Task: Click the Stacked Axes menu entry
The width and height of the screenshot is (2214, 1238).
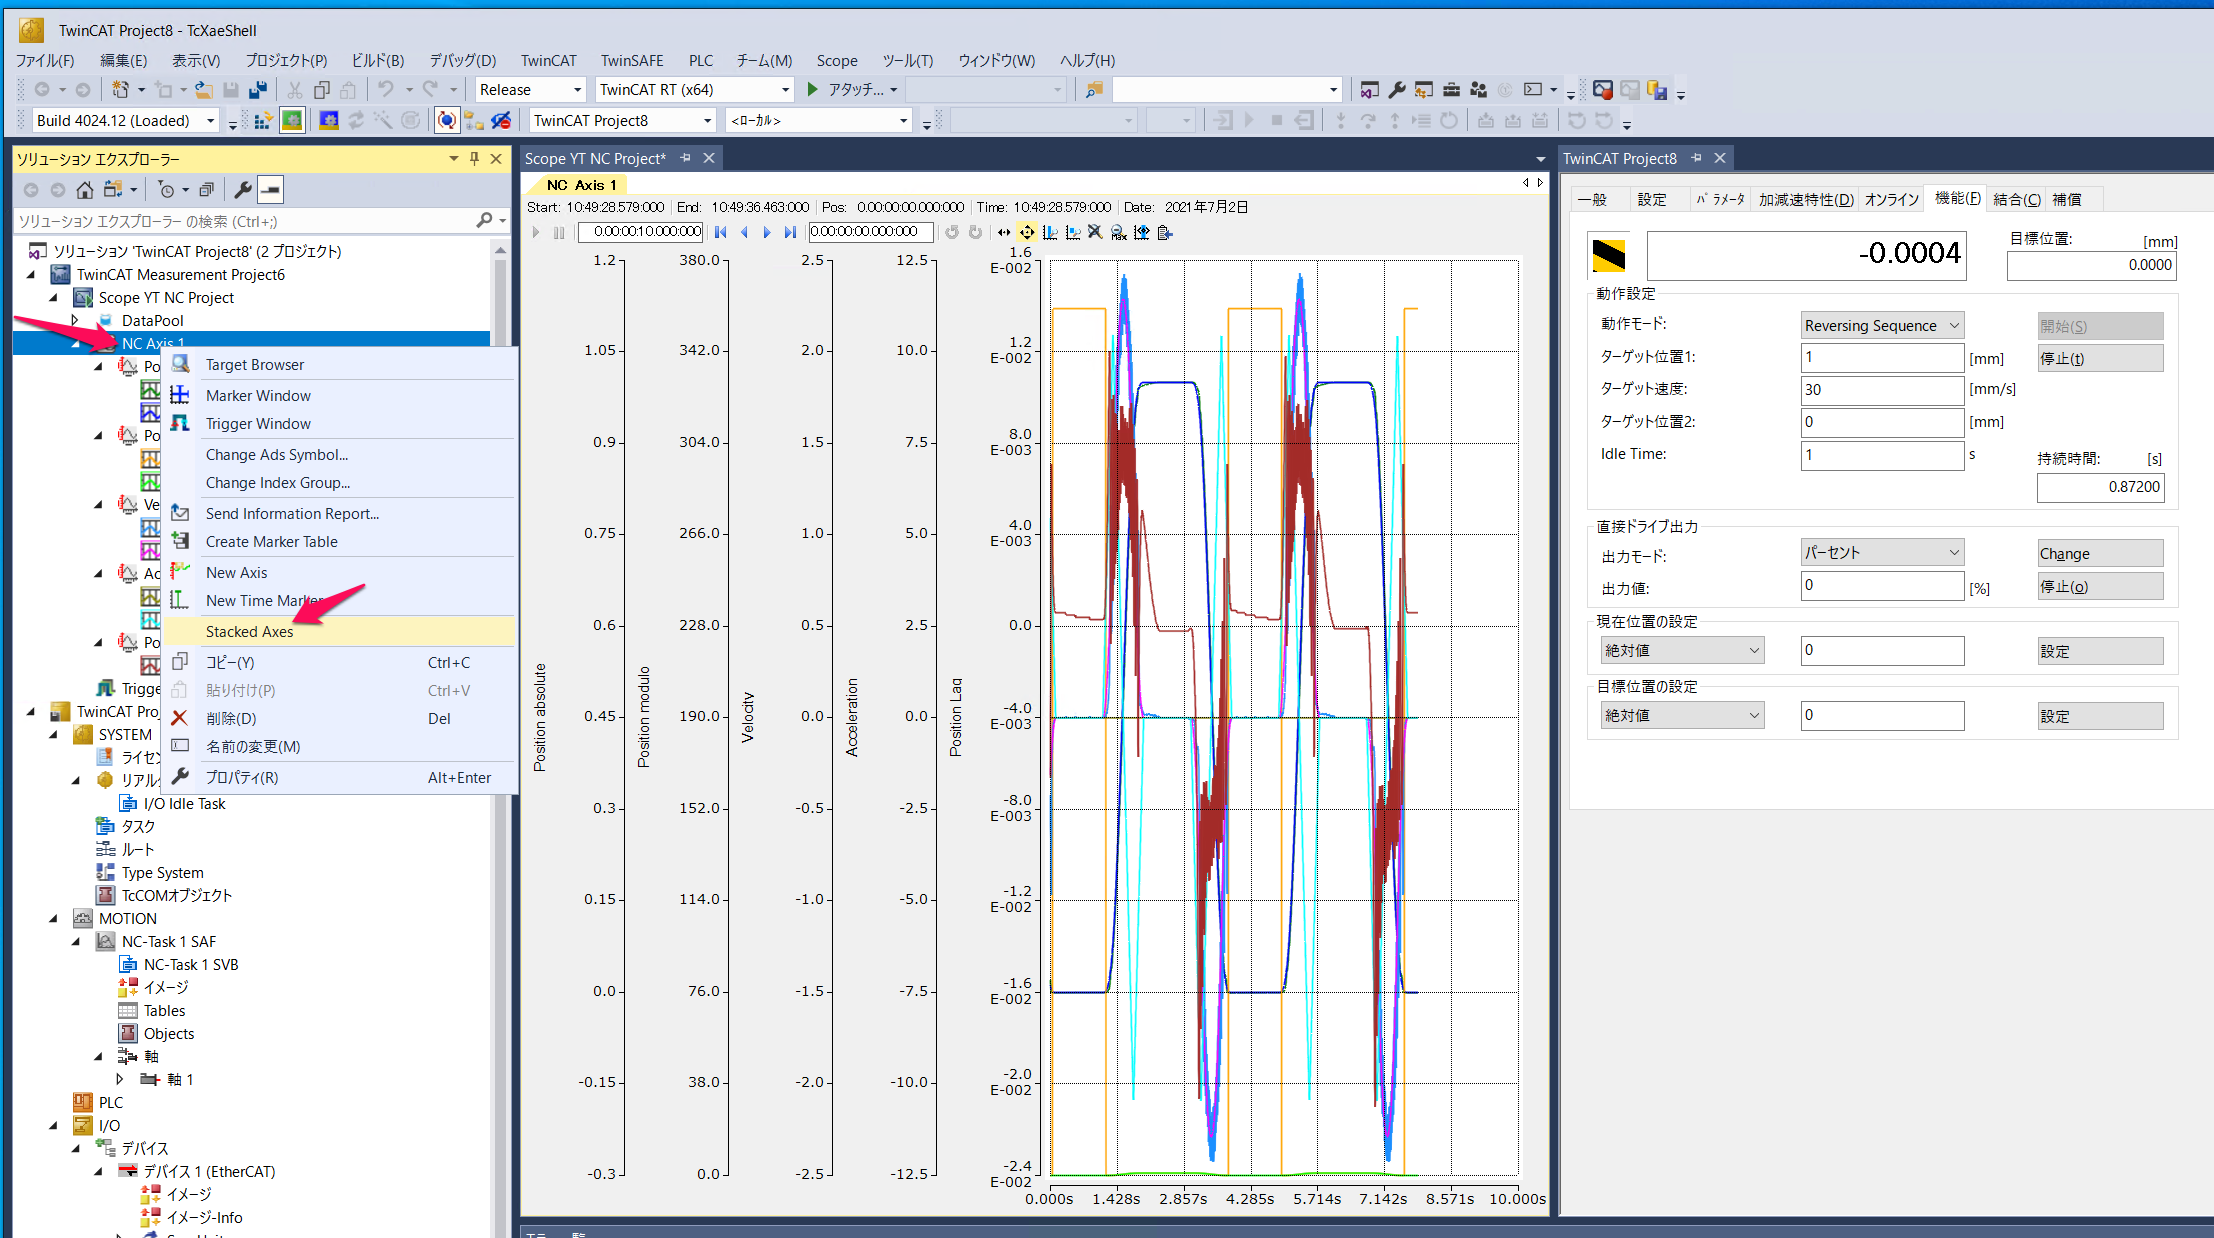Action: [249, 631]
